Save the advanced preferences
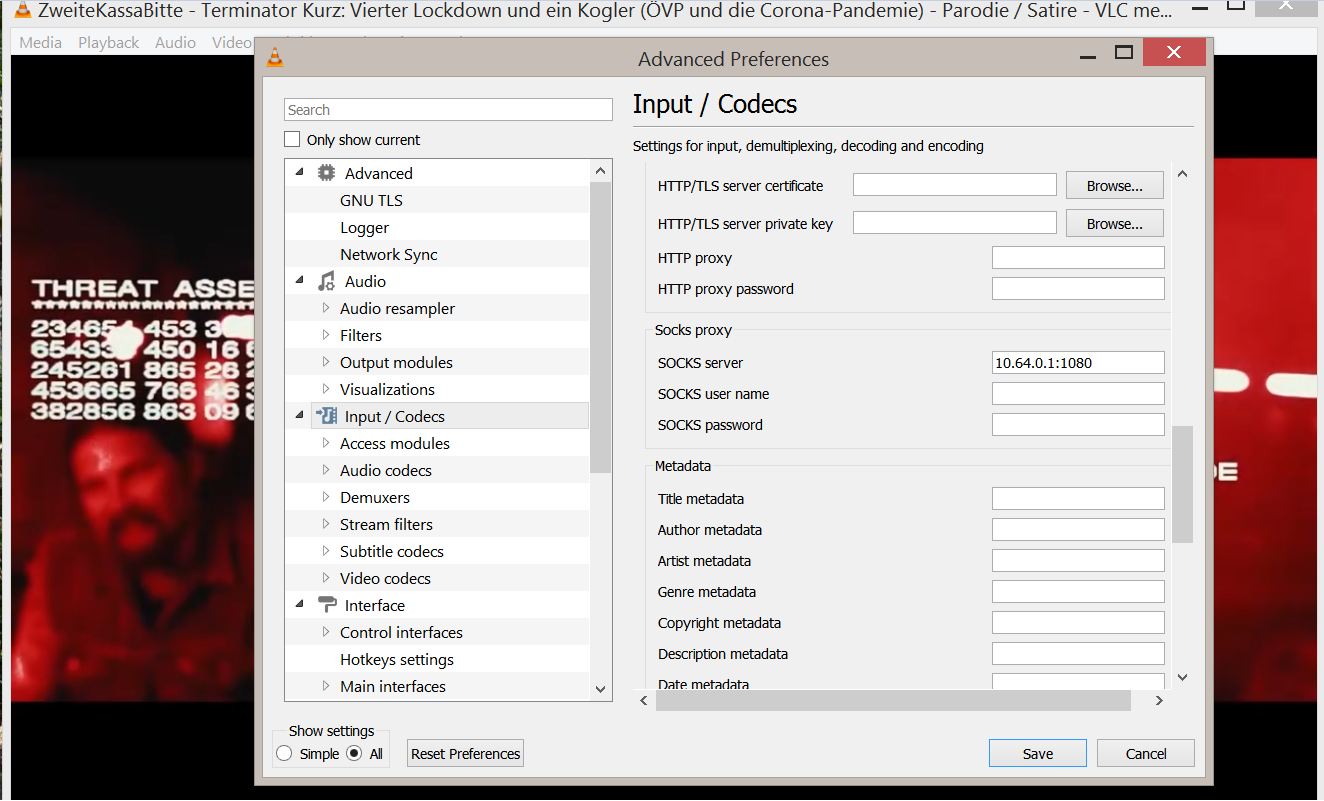 [x=1038, y=753]
